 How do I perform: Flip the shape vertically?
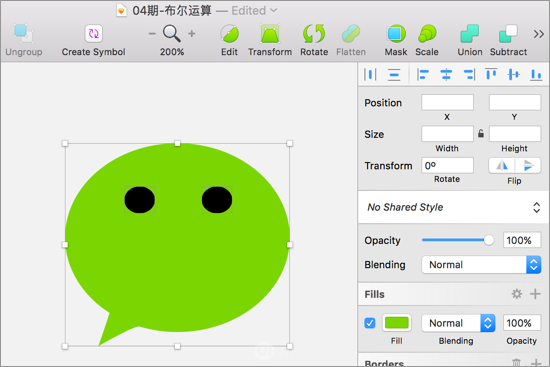tap(528, 165)
